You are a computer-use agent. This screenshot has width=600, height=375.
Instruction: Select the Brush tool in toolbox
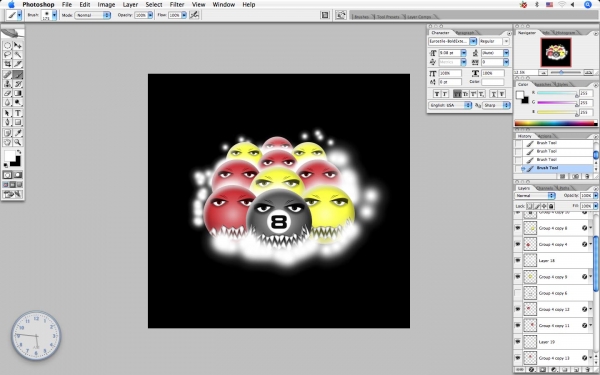[x=18, y=75]
